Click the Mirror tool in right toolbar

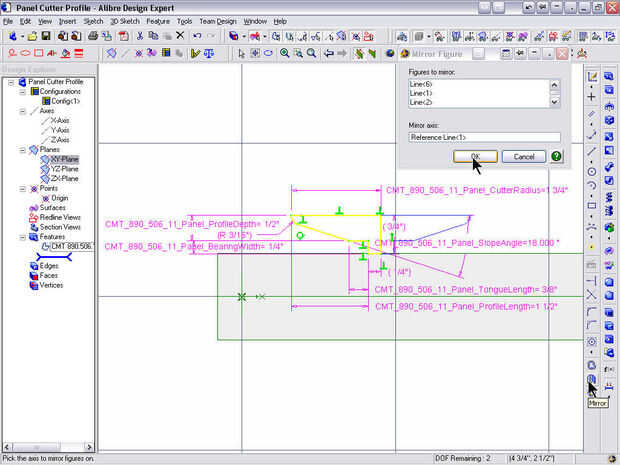click(x=592, y=381)
